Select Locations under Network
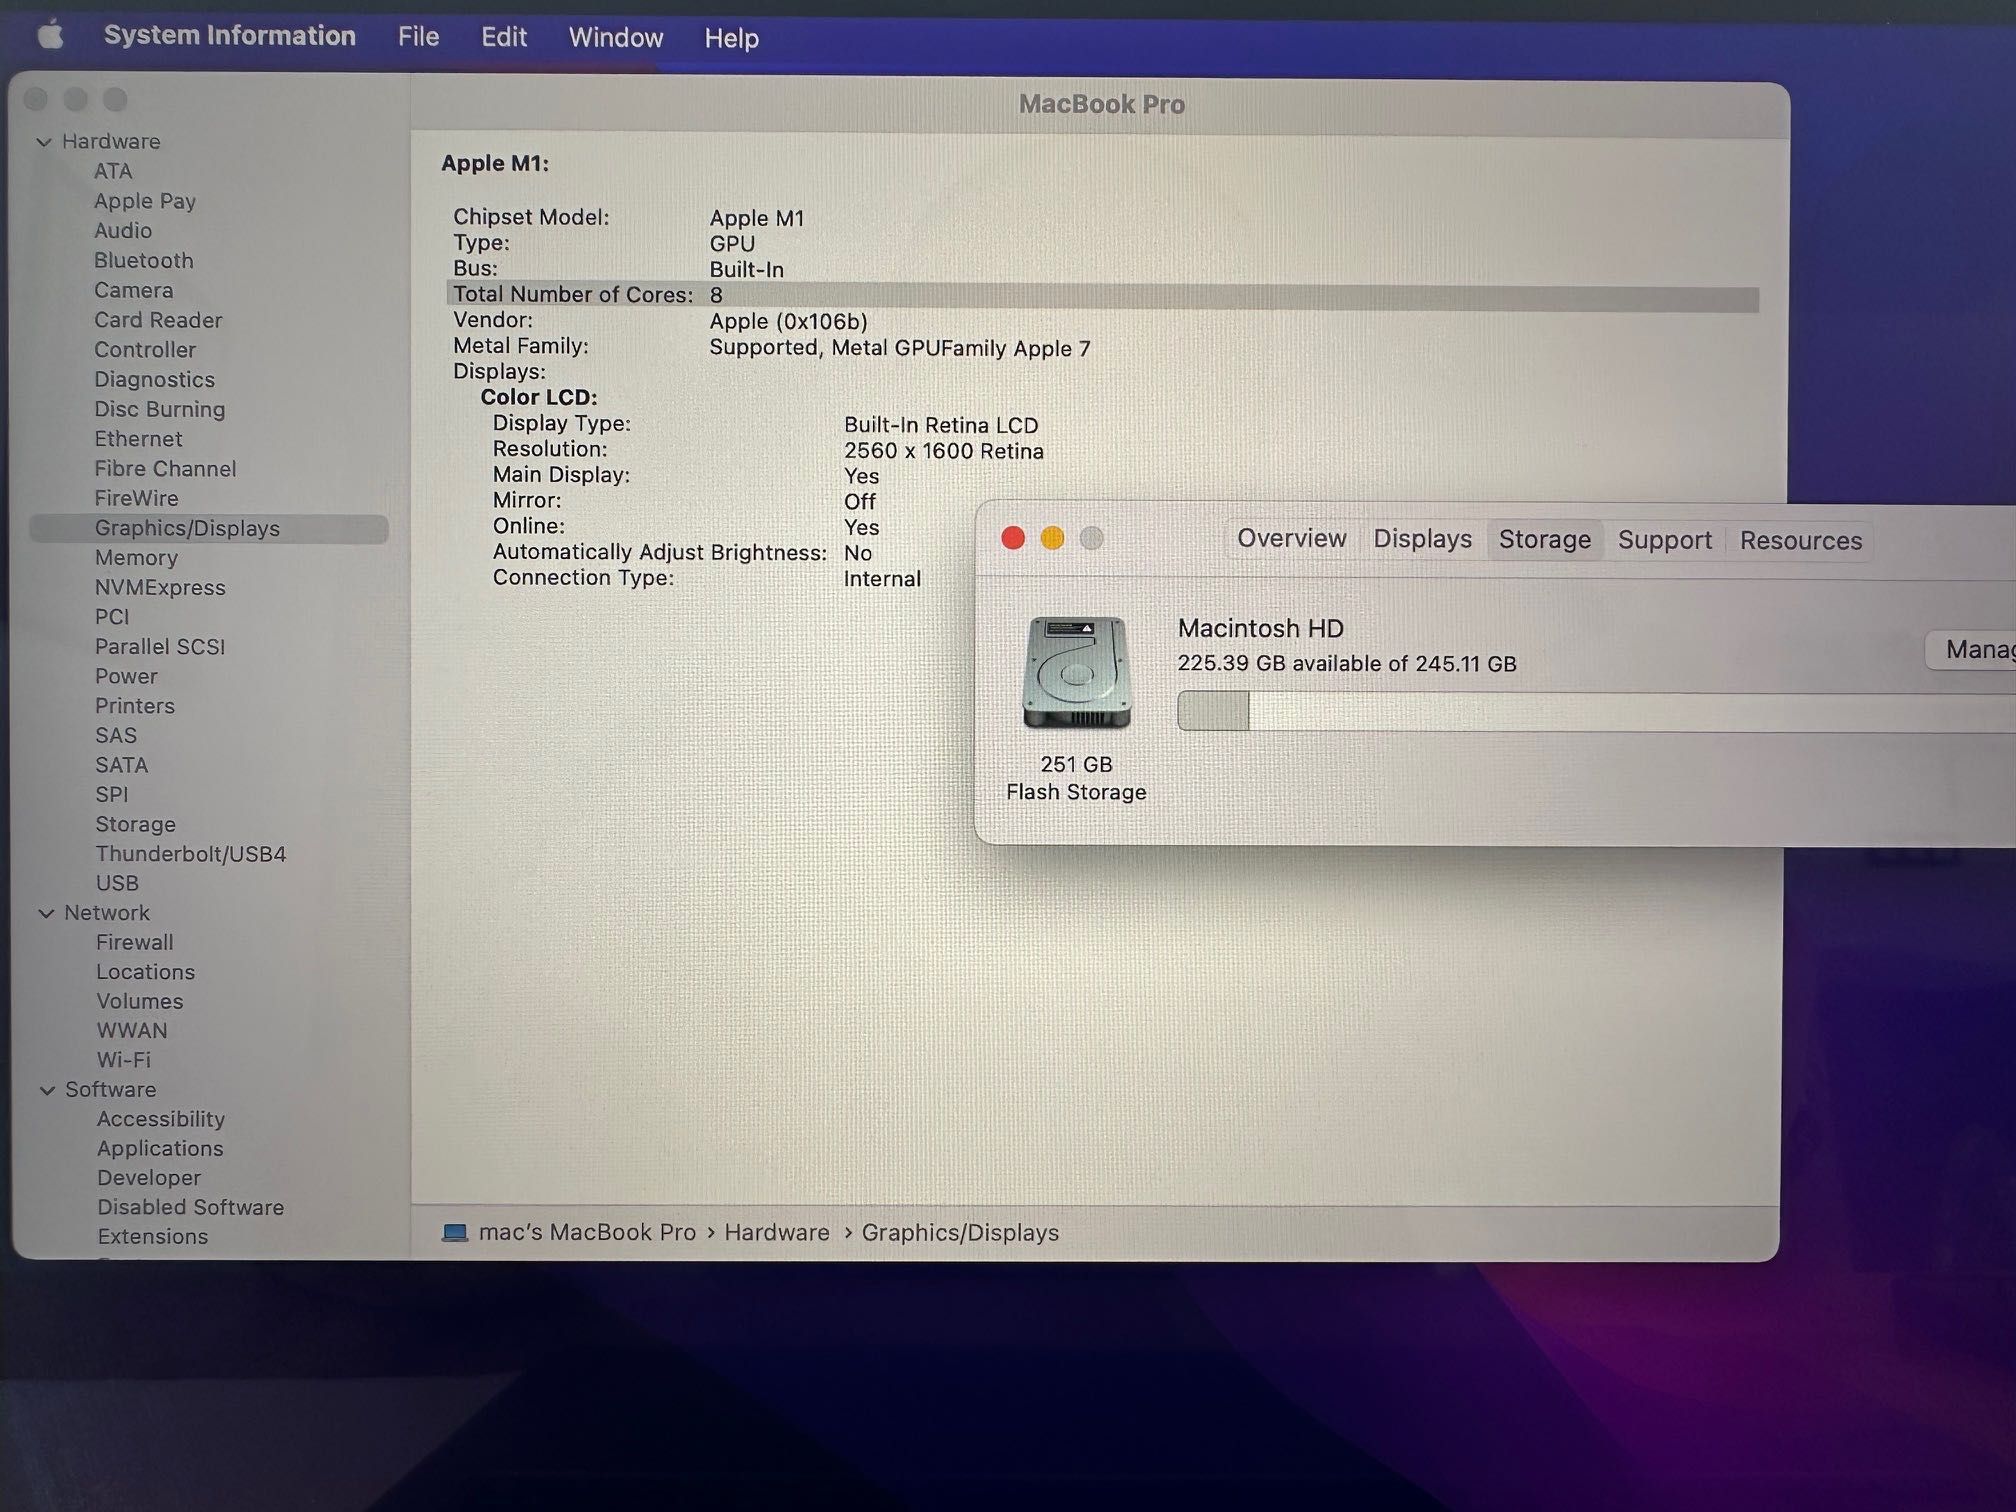This screenshot has width=2016, height=1512. (145, 972)
